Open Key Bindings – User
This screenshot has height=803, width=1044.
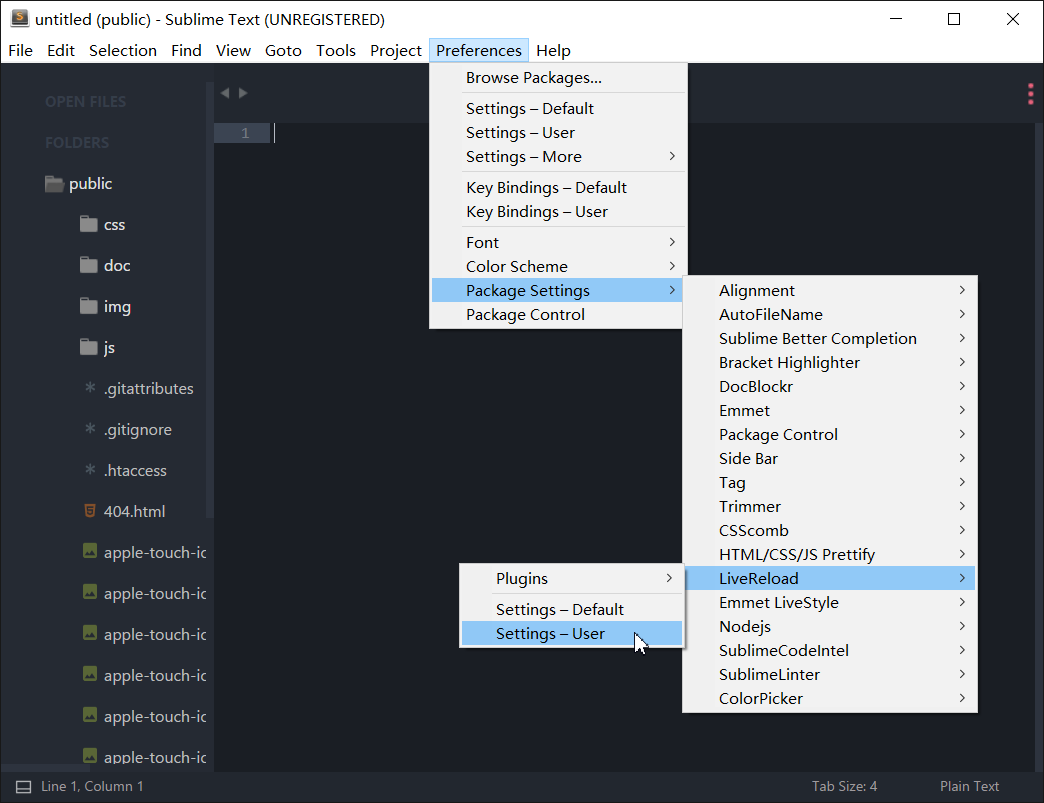coord(558,212)
